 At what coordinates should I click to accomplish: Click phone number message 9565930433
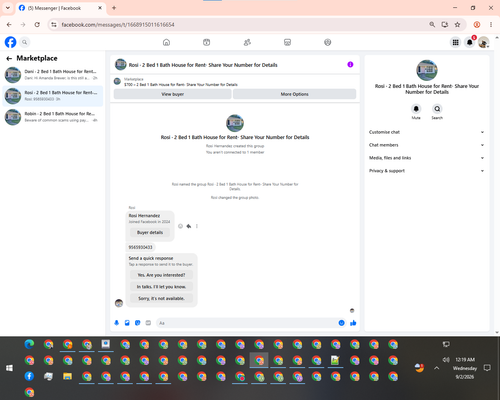140,247
